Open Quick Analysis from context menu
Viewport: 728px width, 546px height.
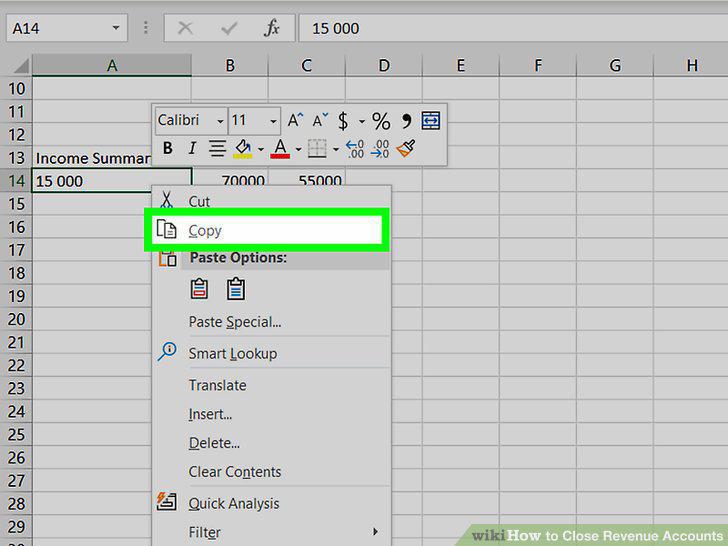[272, 503]
